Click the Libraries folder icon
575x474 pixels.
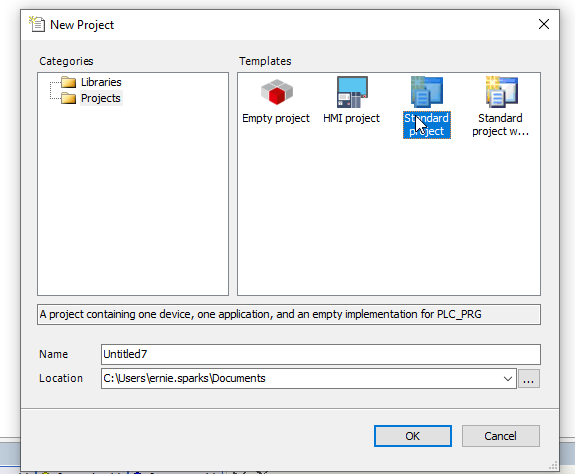tap(69, 82)
